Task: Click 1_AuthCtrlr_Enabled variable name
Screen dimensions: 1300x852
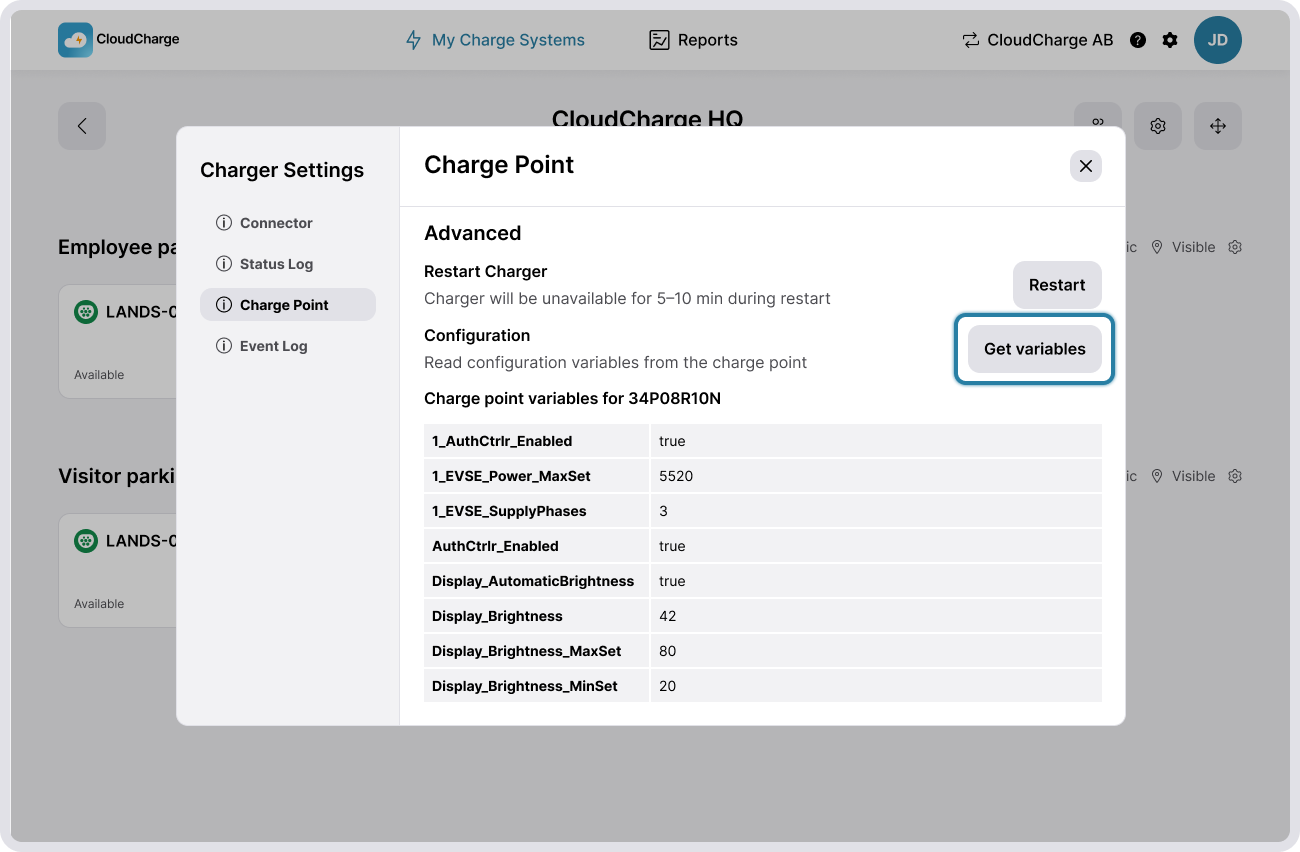Action: click(x=502, y=441)
